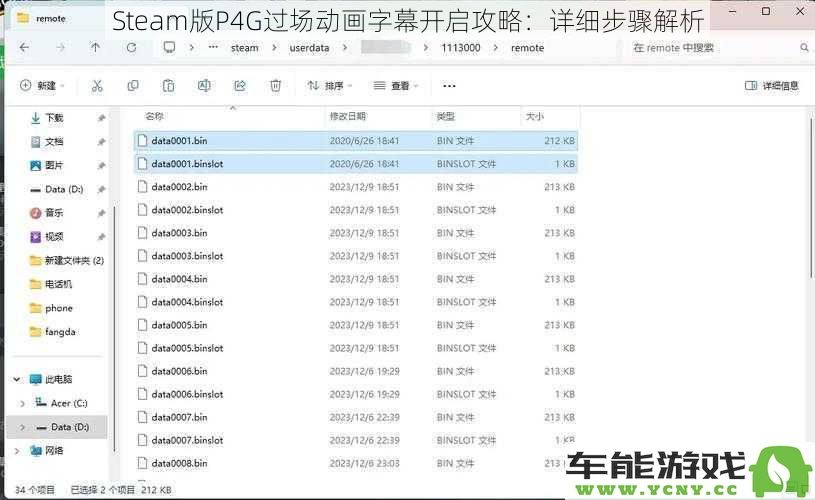This screenshot has width=815, height=500.
Task: Open the 新建 (New) menu
Action: point(42,86)
